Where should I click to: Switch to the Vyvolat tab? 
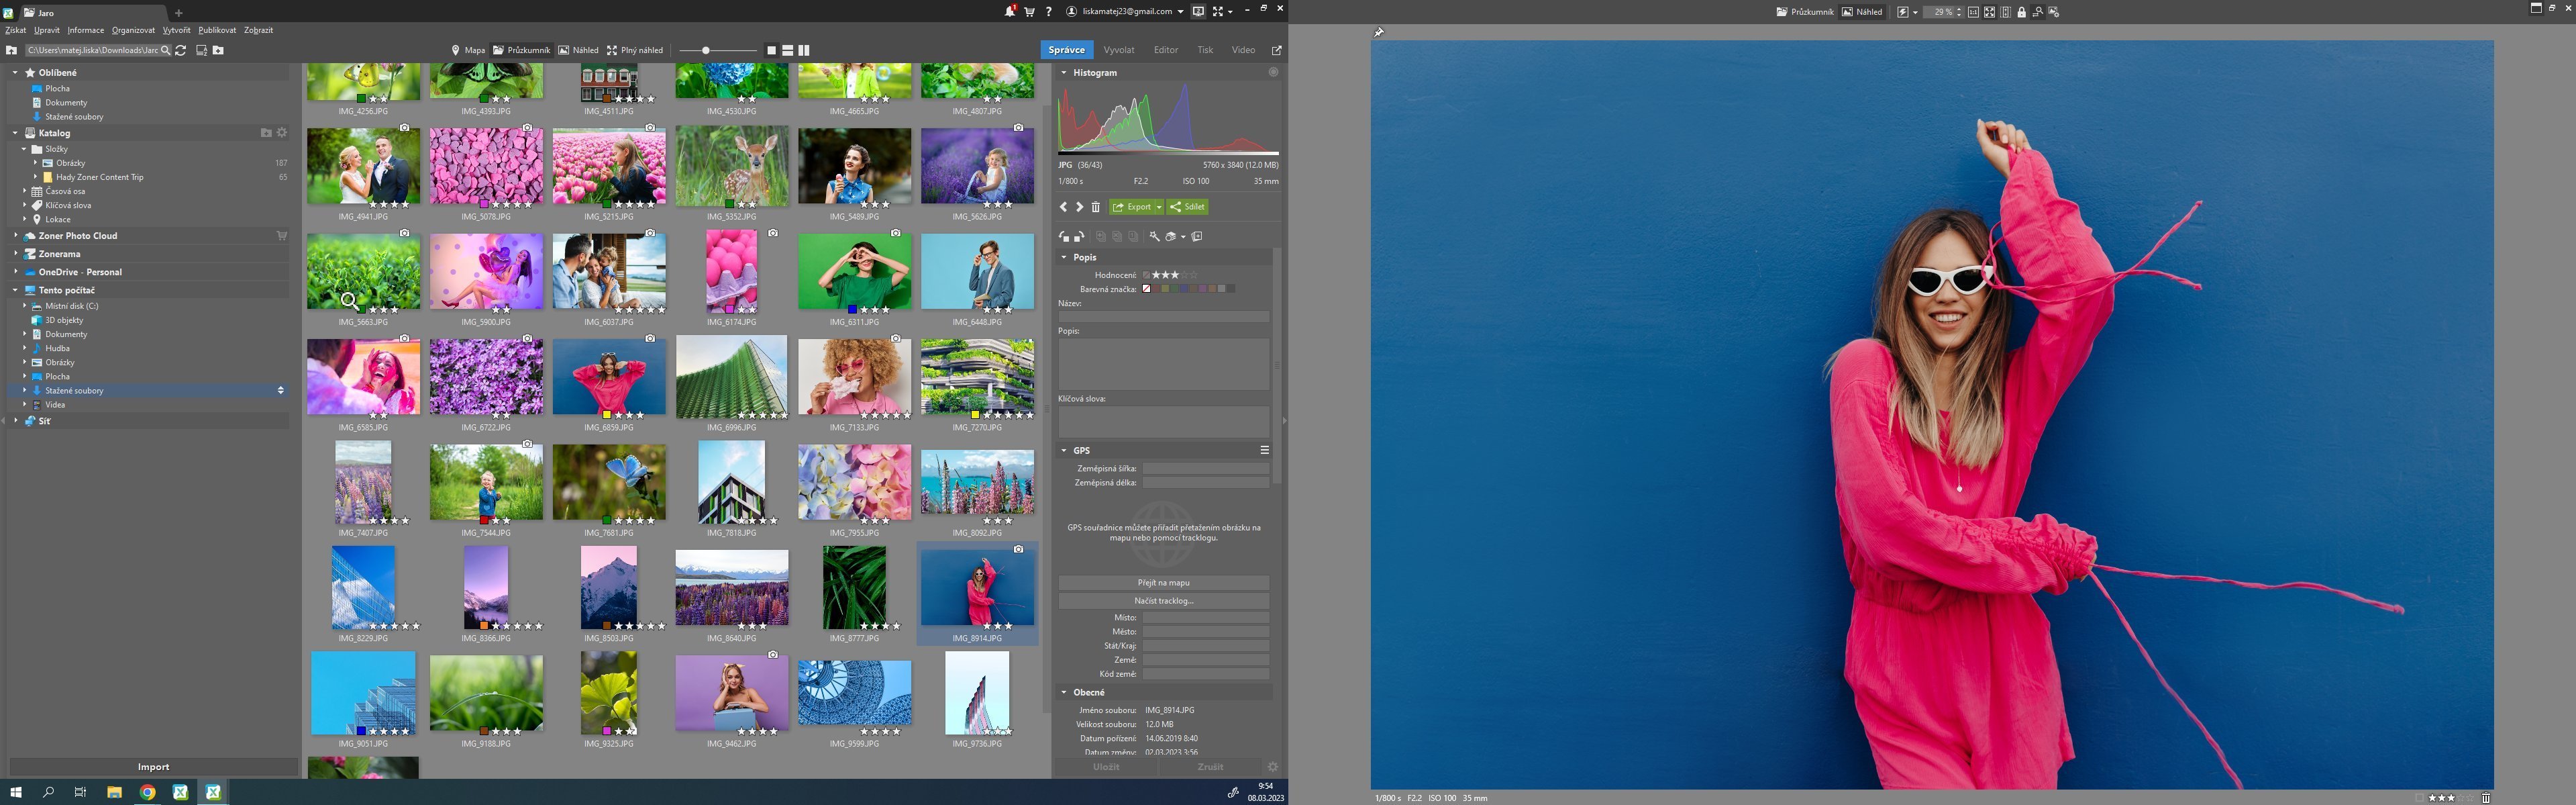tap(1118, 50)
